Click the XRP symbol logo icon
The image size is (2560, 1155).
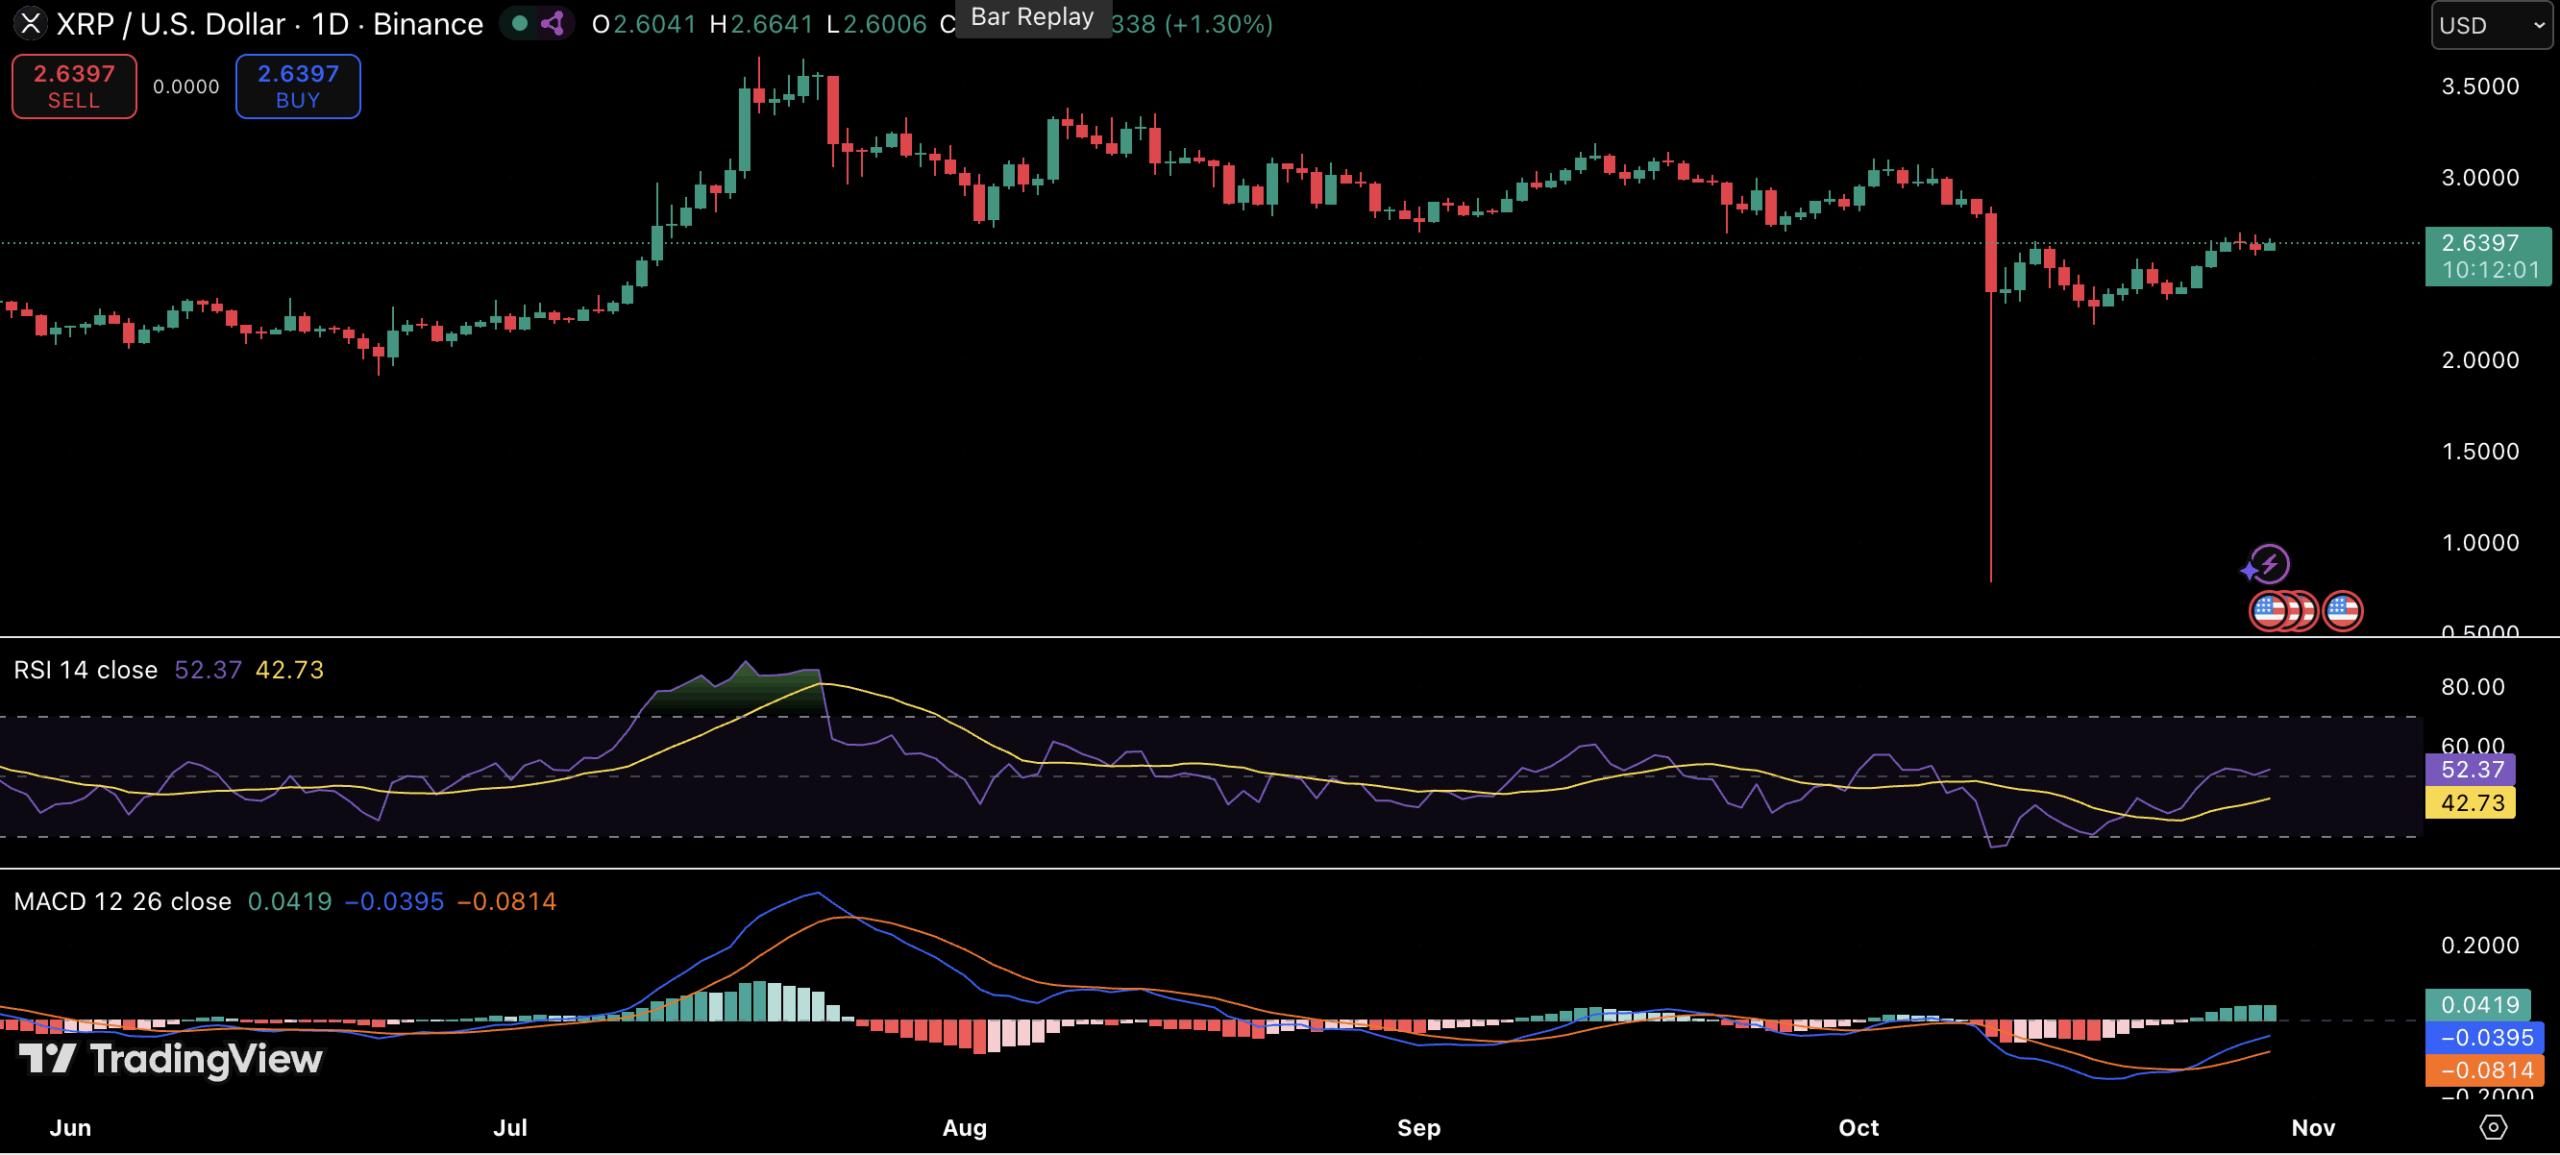(x=30, y=23)
